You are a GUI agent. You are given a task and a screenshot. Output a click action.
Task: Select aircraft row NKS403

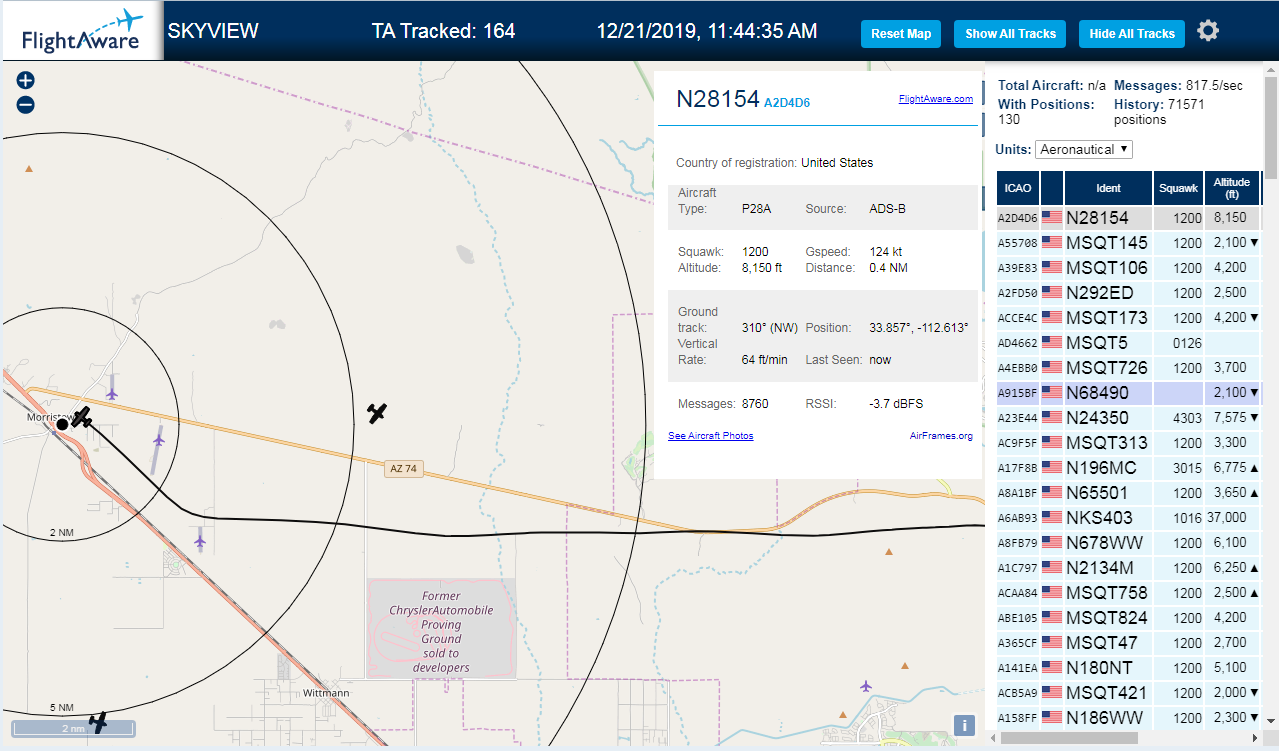click(x=1128, y=518)
